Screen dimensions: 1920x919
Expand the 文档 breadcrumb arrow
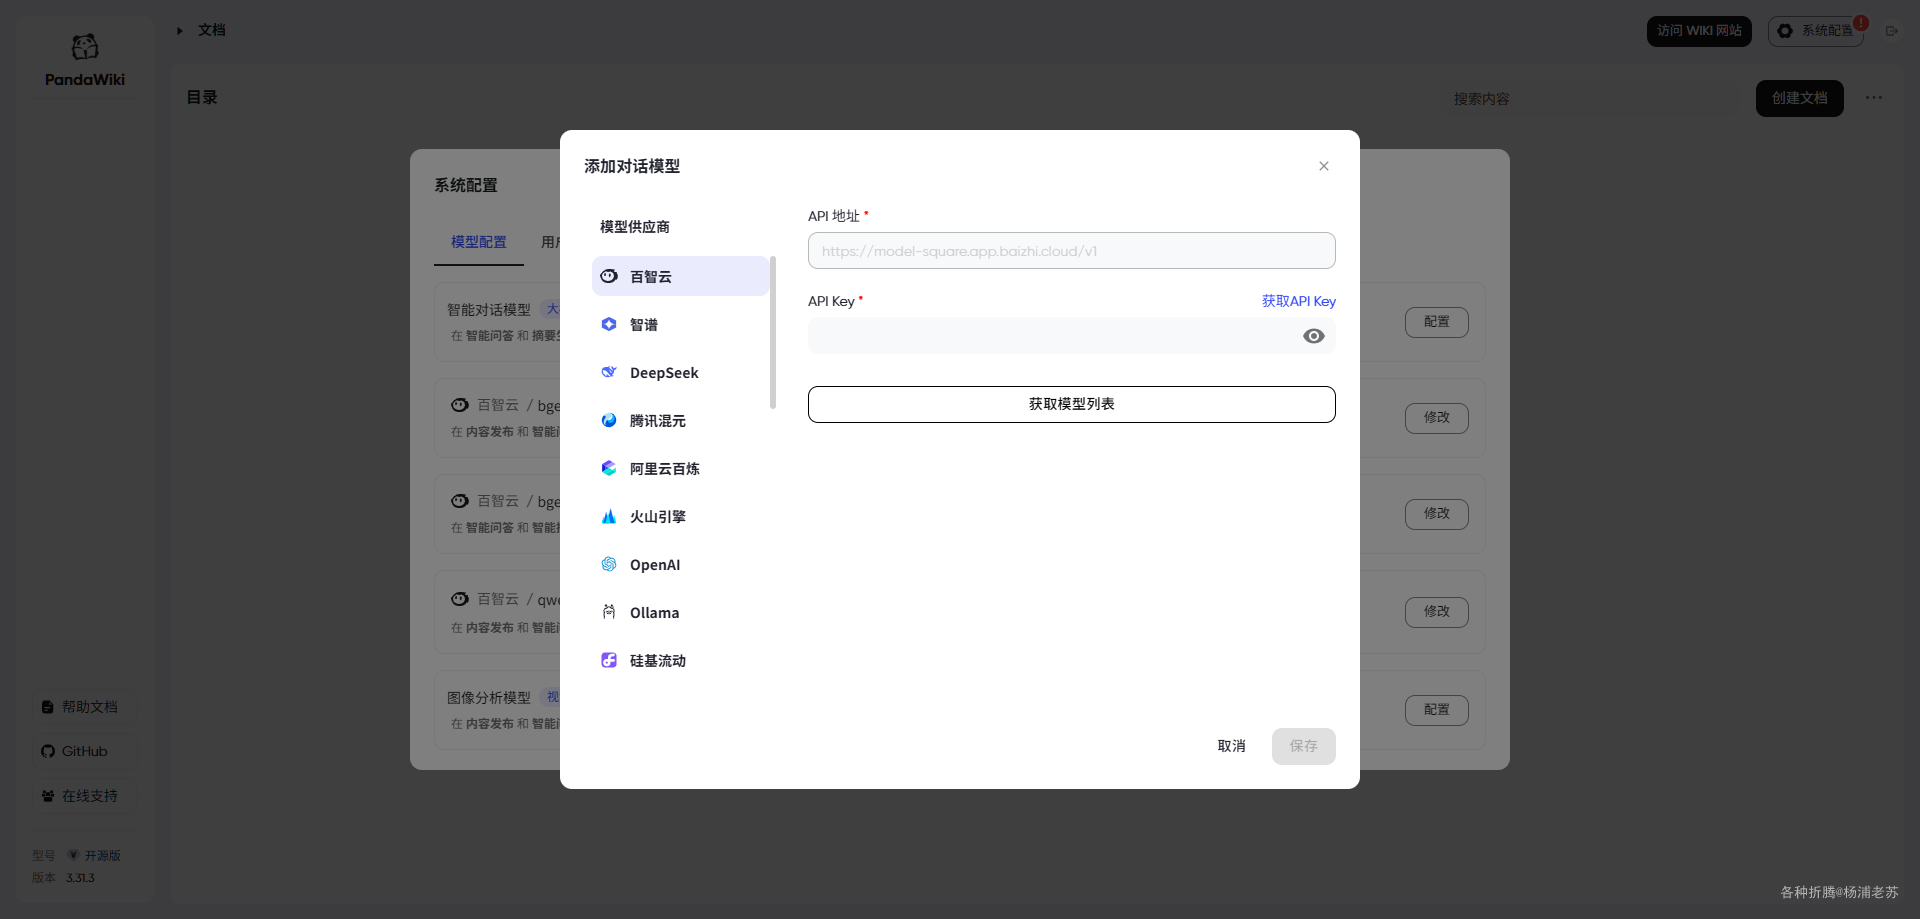[180, 31]
